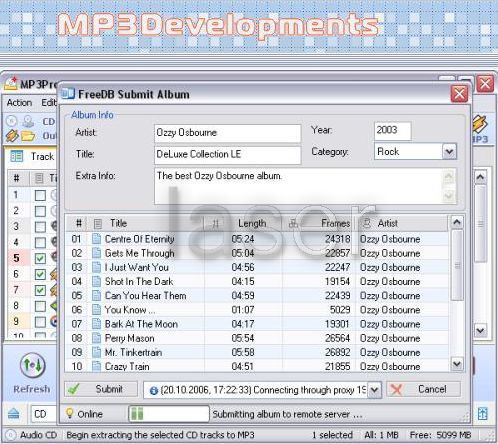Image resolution: width=498 pixels, height=444 pixels.
Task: Click the submission progress bar
Action: 169,414
